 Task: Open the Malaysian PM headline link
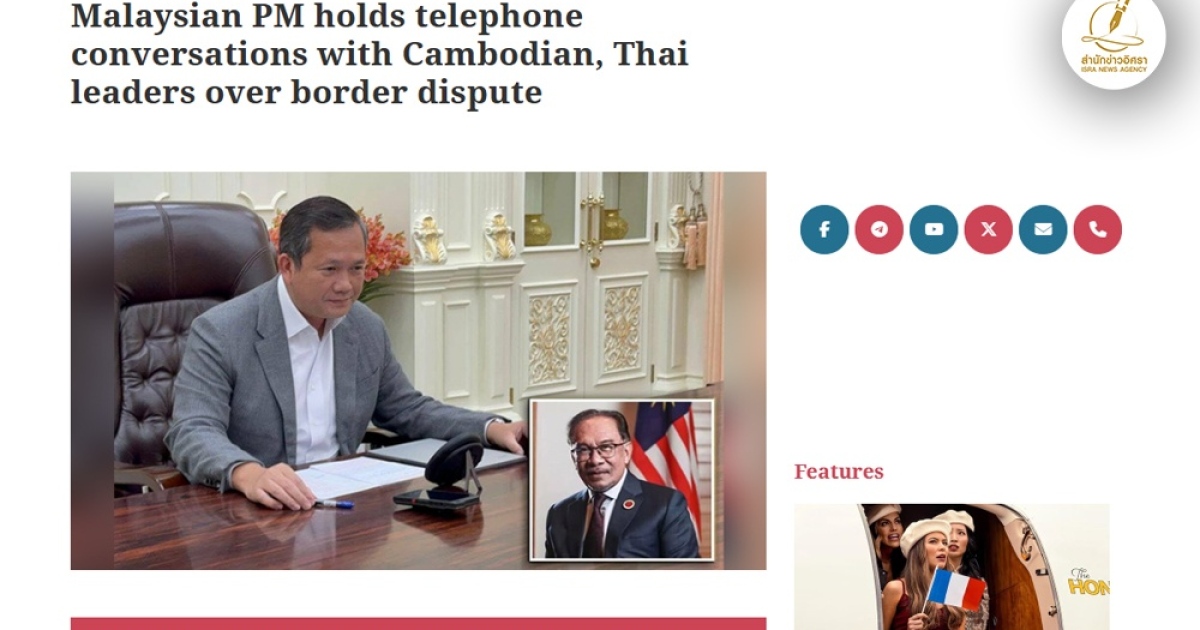(x=380, y=54)
